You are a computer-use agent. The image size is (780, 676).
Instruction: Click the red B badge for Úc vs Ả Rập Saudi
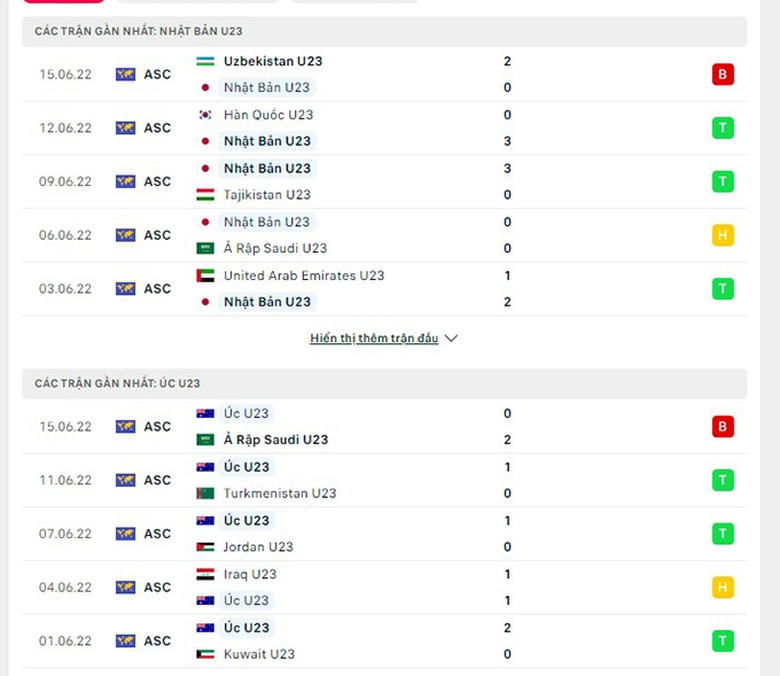(x=722, y=427)
